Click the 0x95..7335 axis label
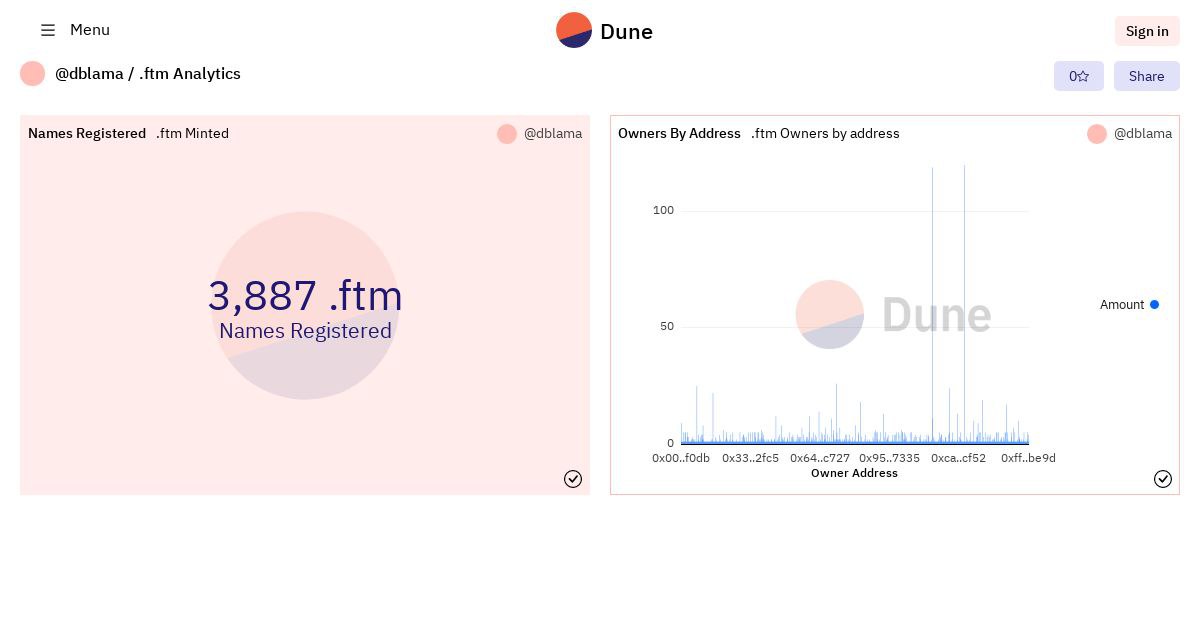 (x=889, y=458)
